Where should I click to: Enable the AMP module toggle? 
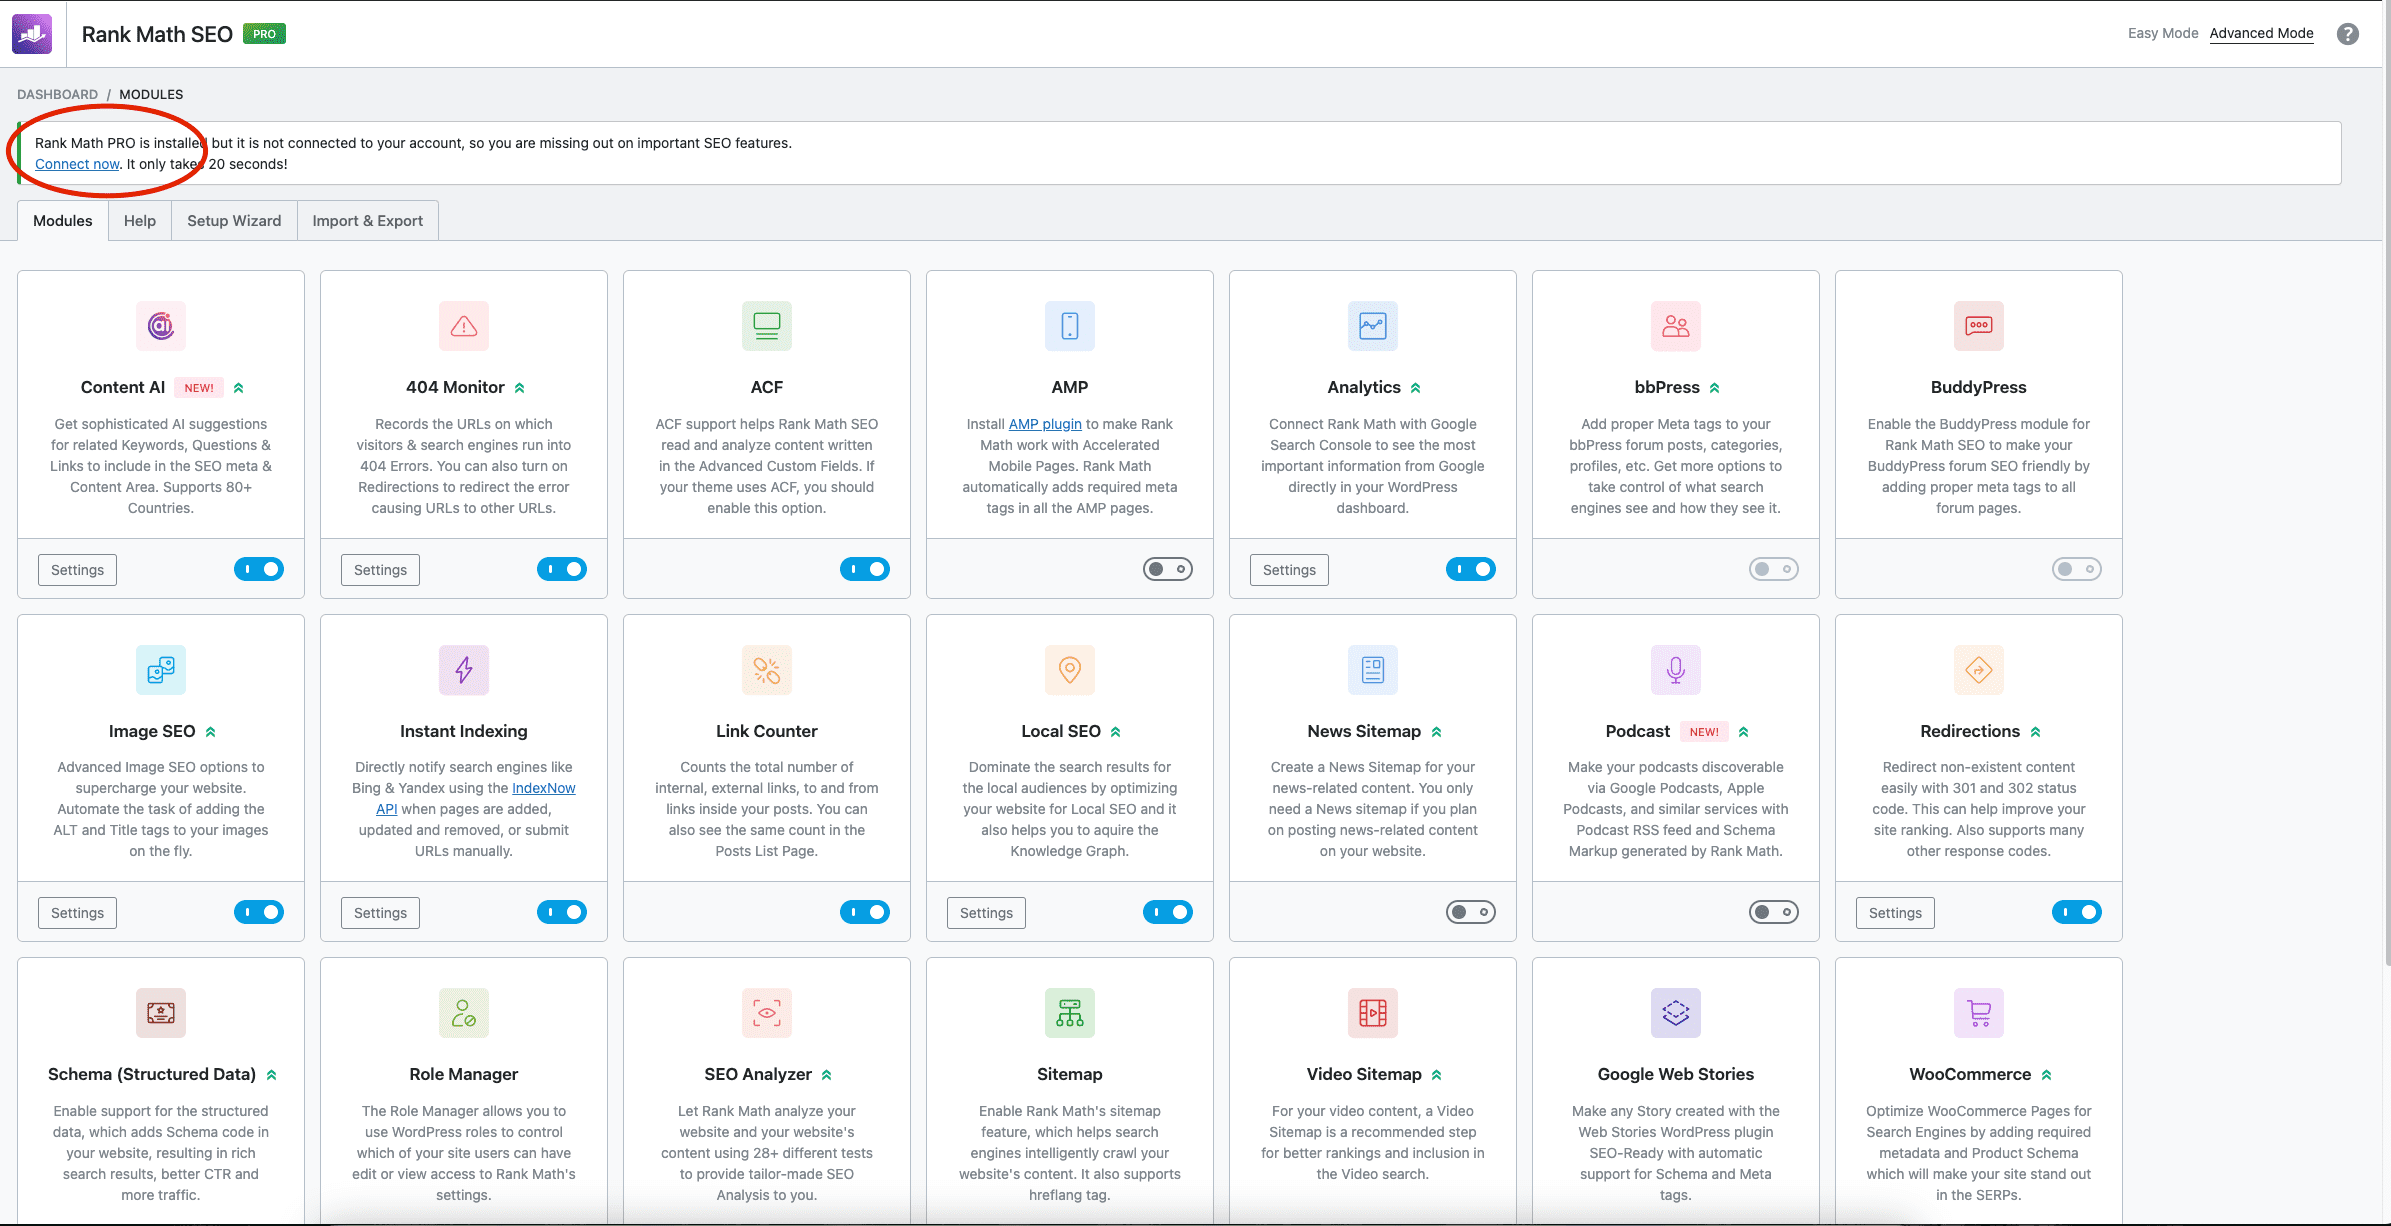(x=1167, y=569)
